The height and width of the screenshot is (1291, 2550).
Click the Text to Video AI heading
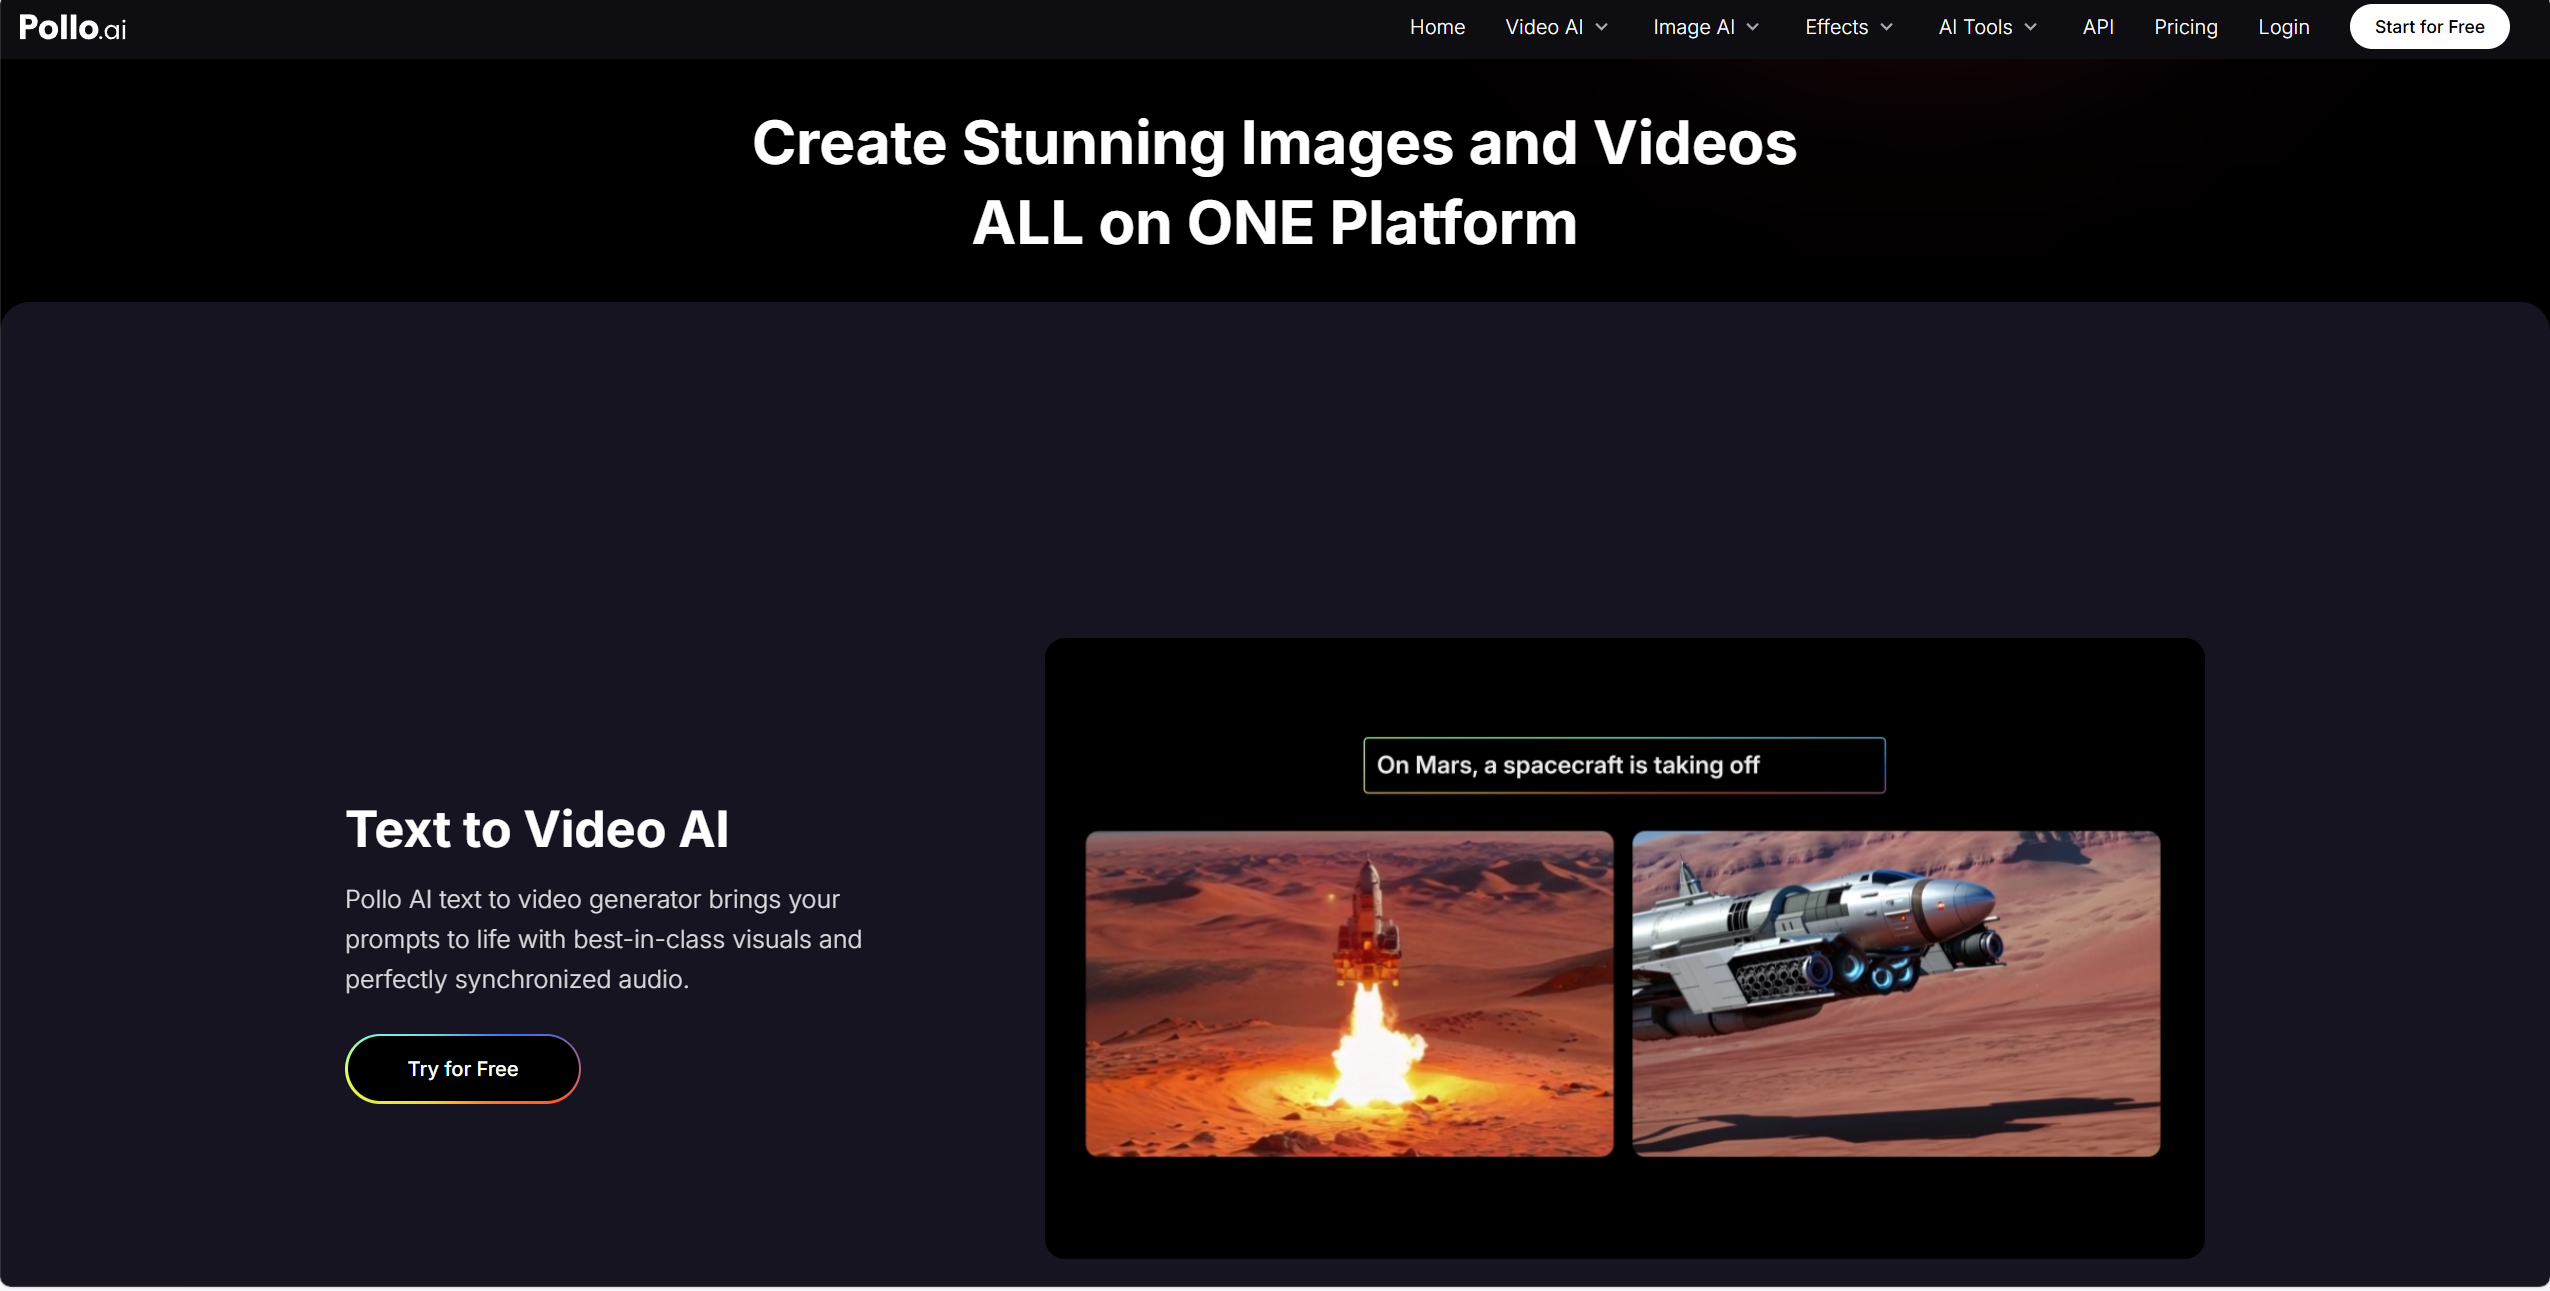[x=537, y=829]
